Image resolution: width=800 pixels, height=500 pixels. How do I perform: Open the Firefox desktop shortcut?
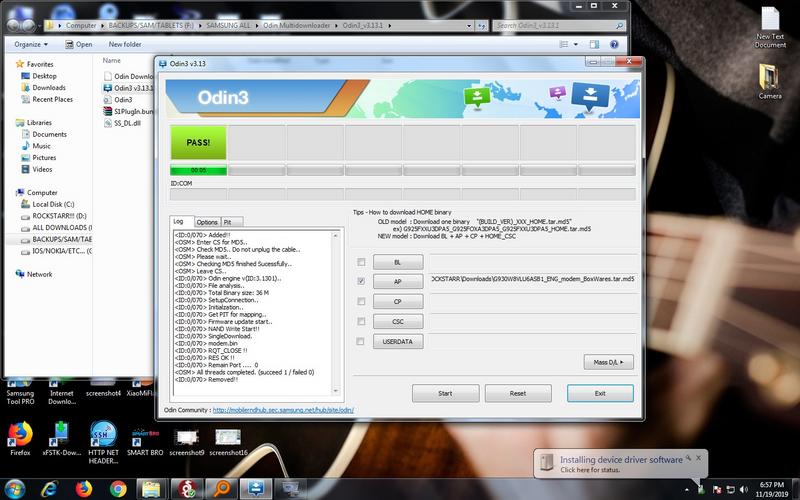point(20,438)
